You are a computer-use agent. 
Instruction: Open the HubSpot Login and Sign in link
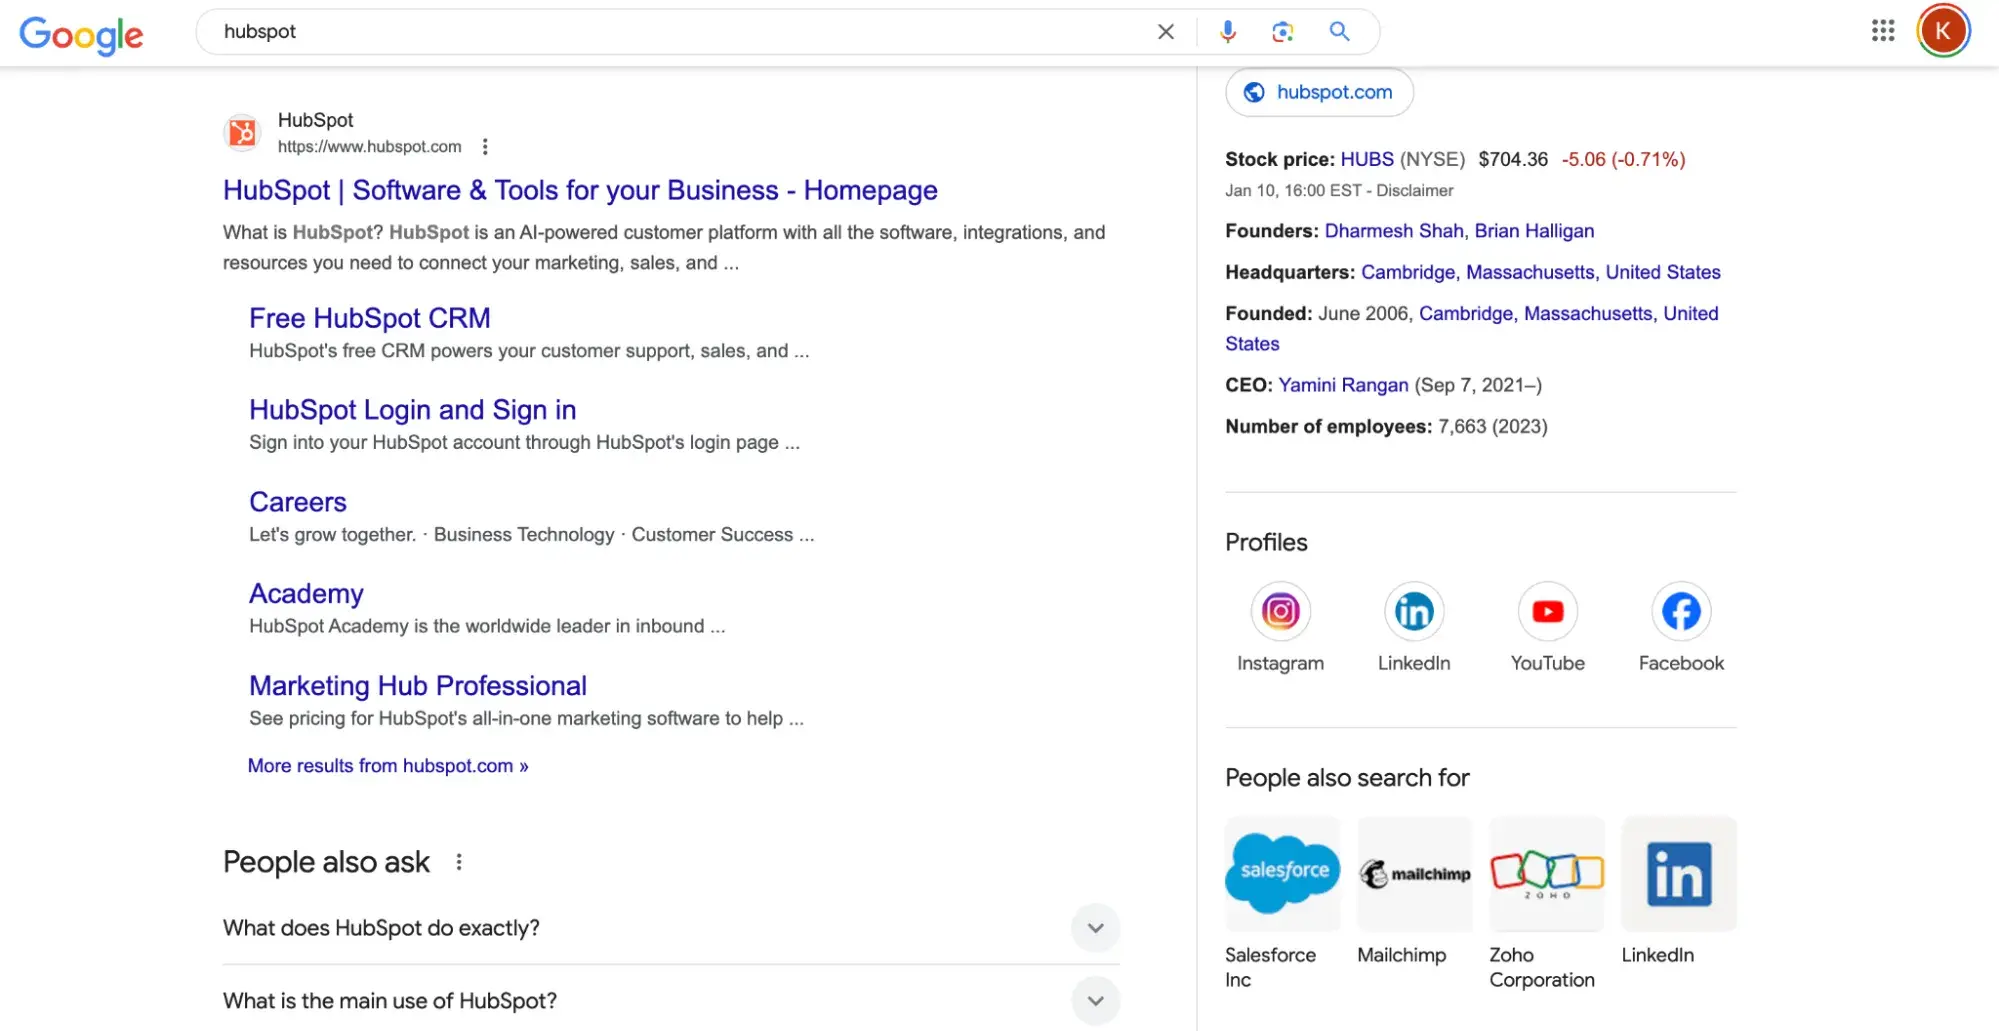coord(412,410)
